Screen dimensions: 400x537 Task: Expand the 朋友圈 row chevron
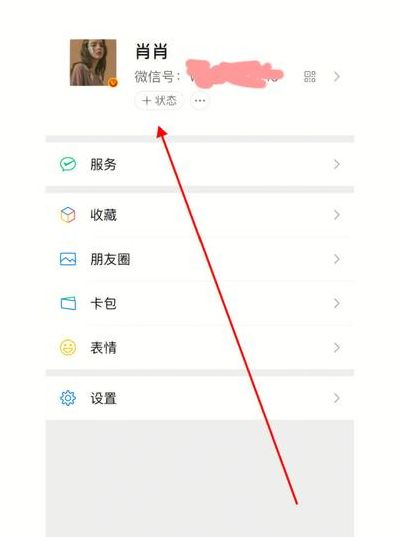pyautogui.click(x=337, y=259)
